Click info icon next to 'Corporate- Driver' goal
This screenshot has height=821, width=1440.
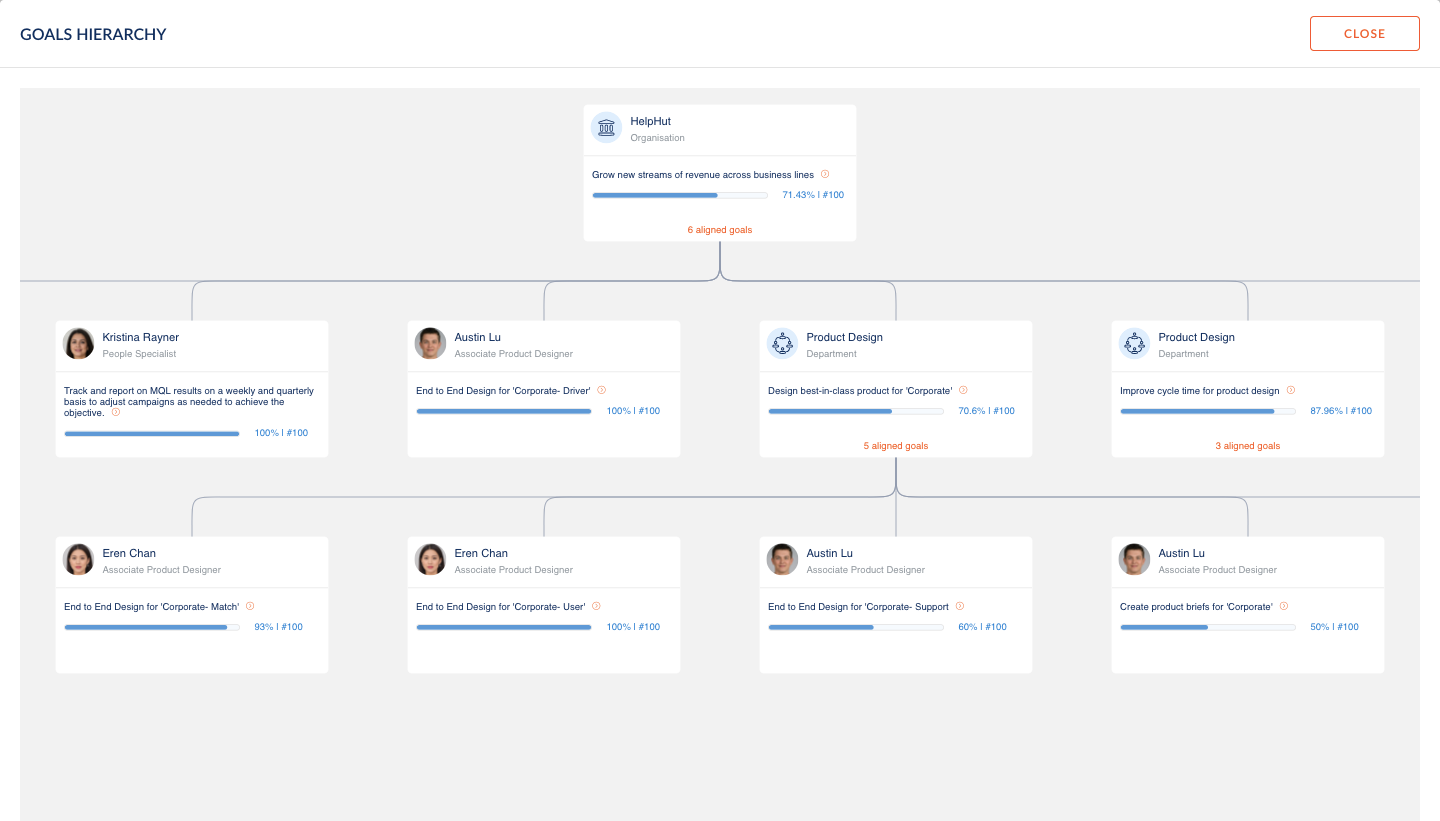click(601, 390)
